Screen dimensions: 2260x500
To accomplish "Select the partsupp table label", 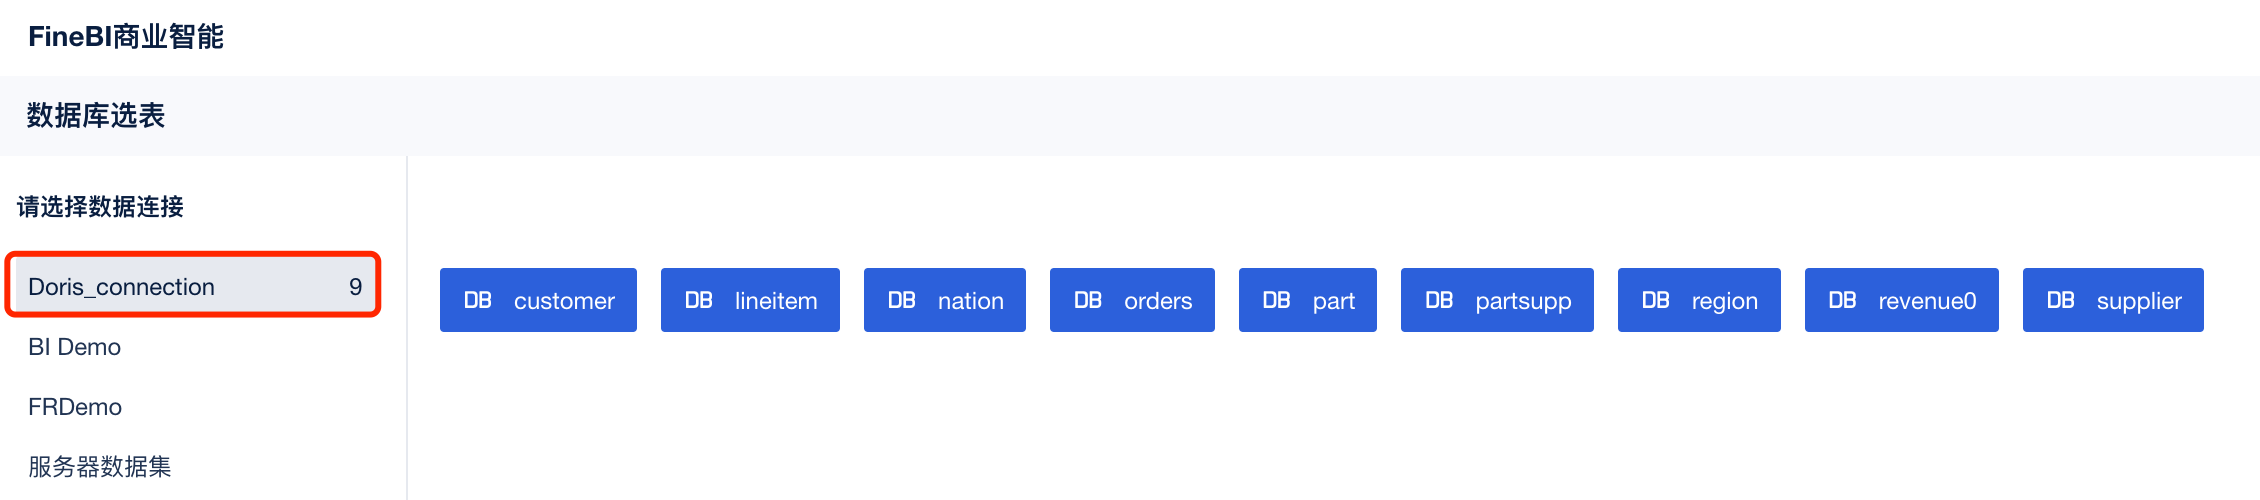I will [x=1523, y=301].
